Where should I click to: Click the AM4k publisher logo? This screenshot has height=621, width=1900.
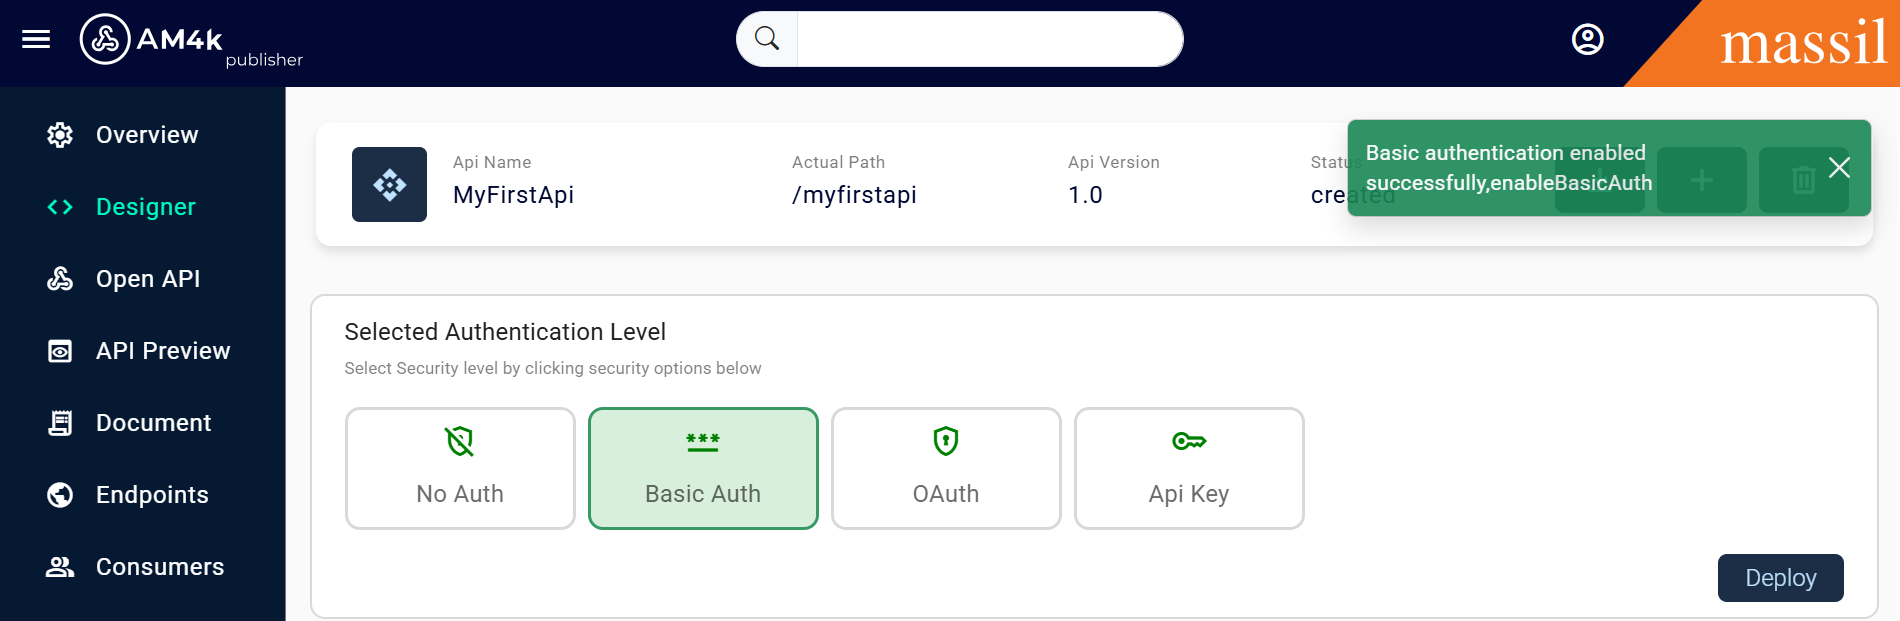point(150,40)
